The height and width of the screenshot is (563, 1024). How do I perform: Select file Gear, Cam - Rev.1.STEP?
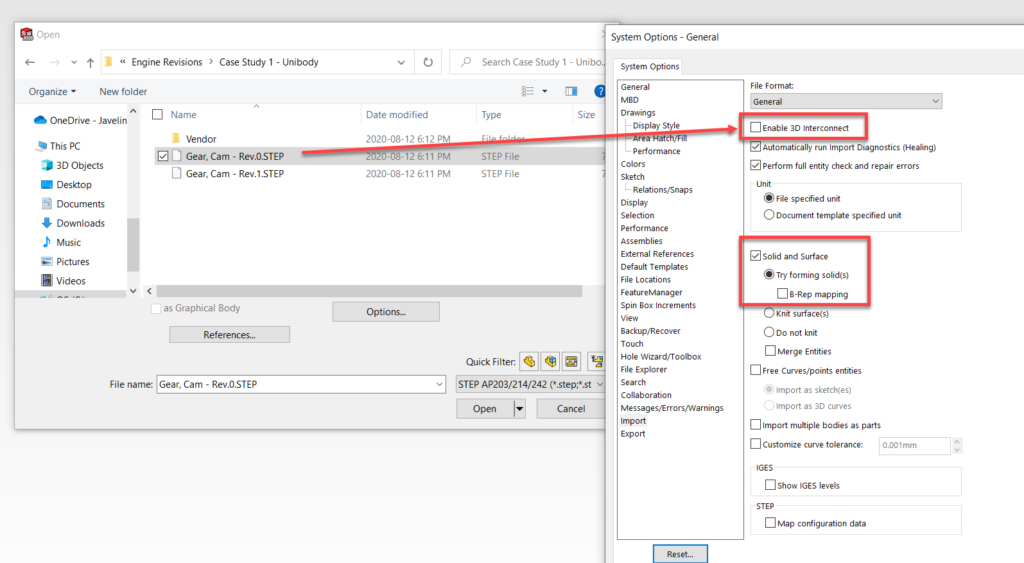[227, 174]
